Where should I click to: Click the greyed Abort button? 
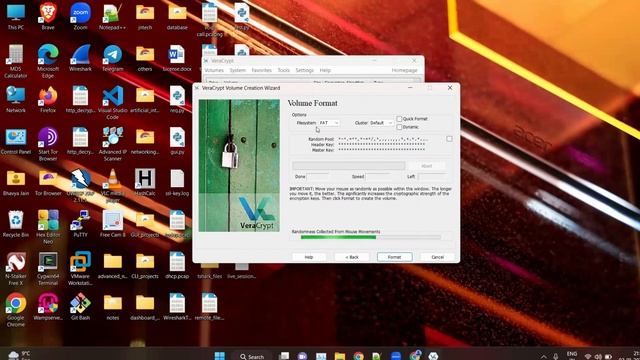click(x=427, y=166)
